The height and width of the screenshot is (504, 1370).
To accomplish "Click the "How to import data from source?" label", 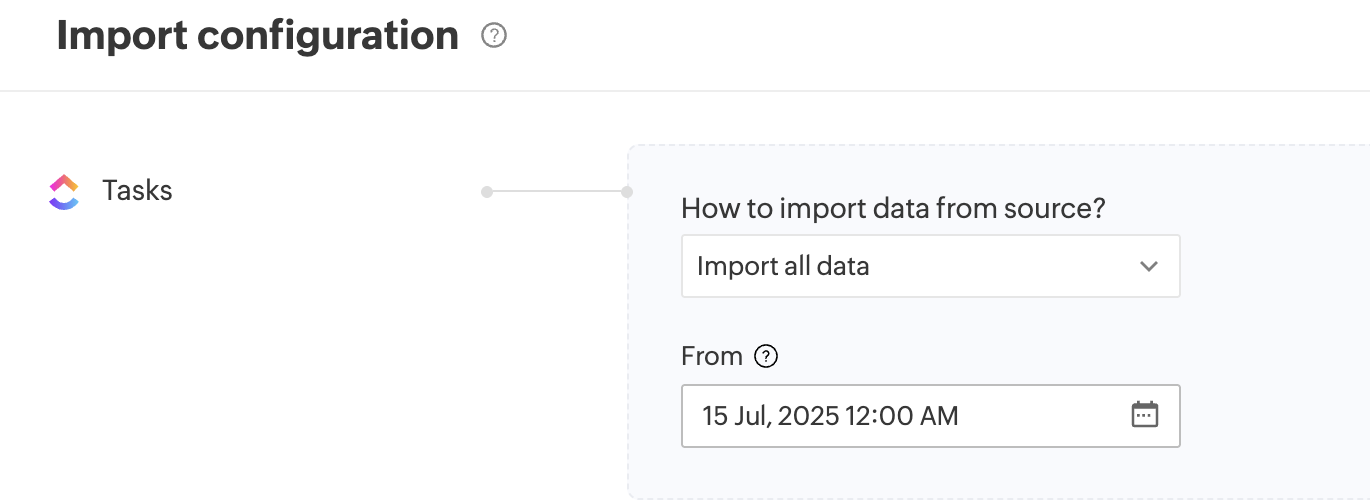I will point(892,209).
